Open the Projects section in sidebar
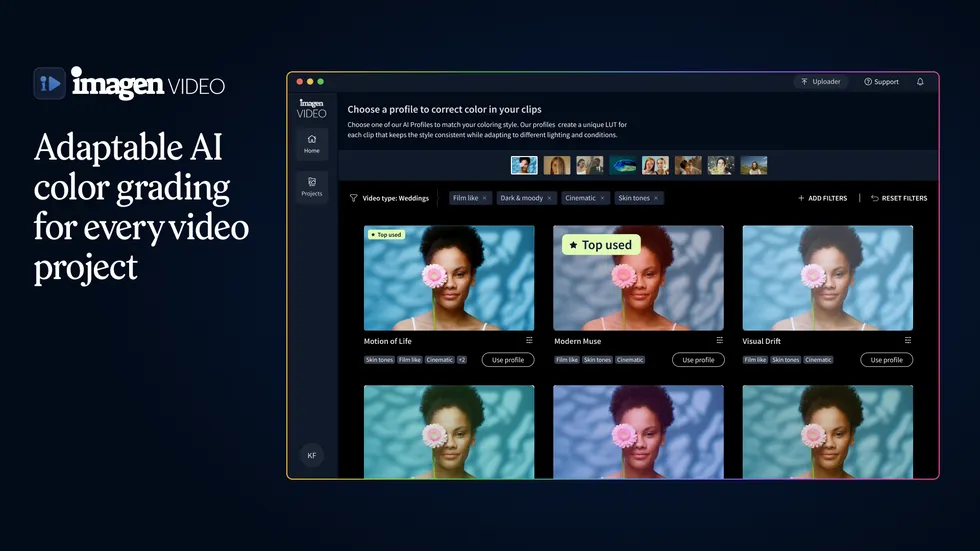Viewport: 980px width, 551px height. (312, 186)
